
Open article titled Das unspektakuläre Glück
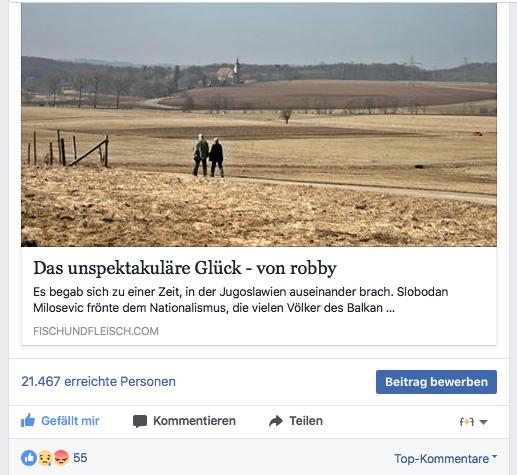point(185,268)
